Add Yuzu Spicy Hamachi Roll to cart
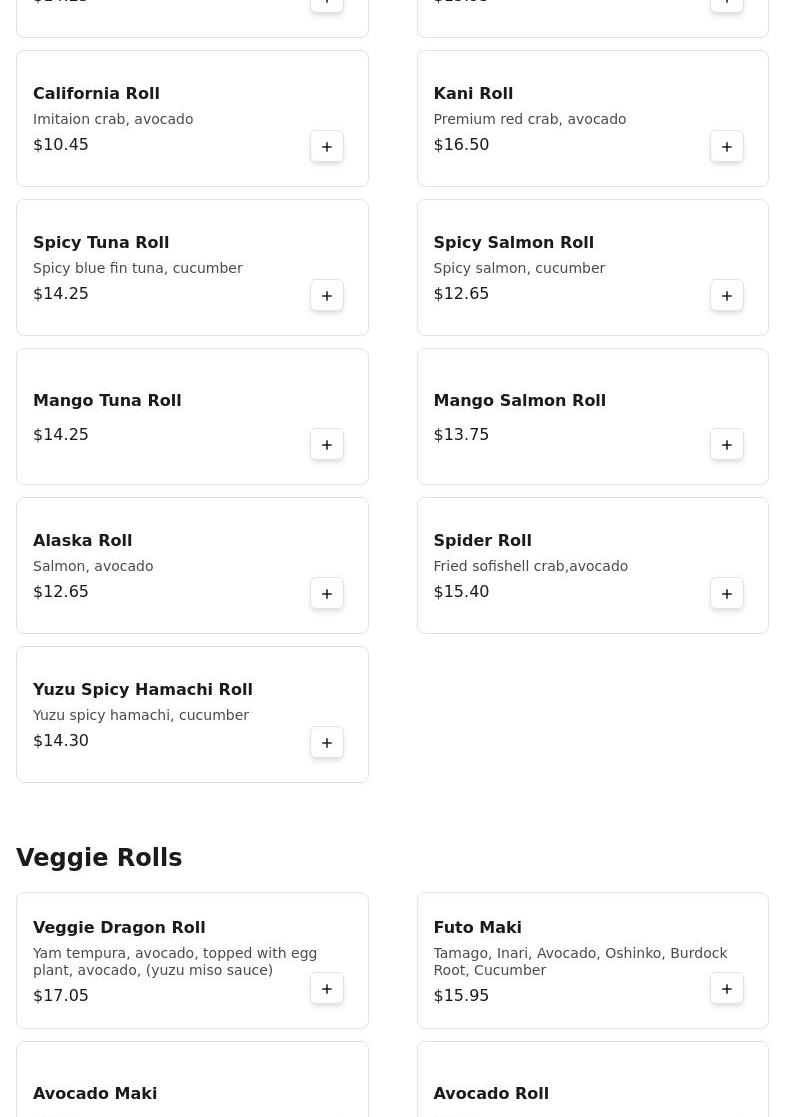 327,743
